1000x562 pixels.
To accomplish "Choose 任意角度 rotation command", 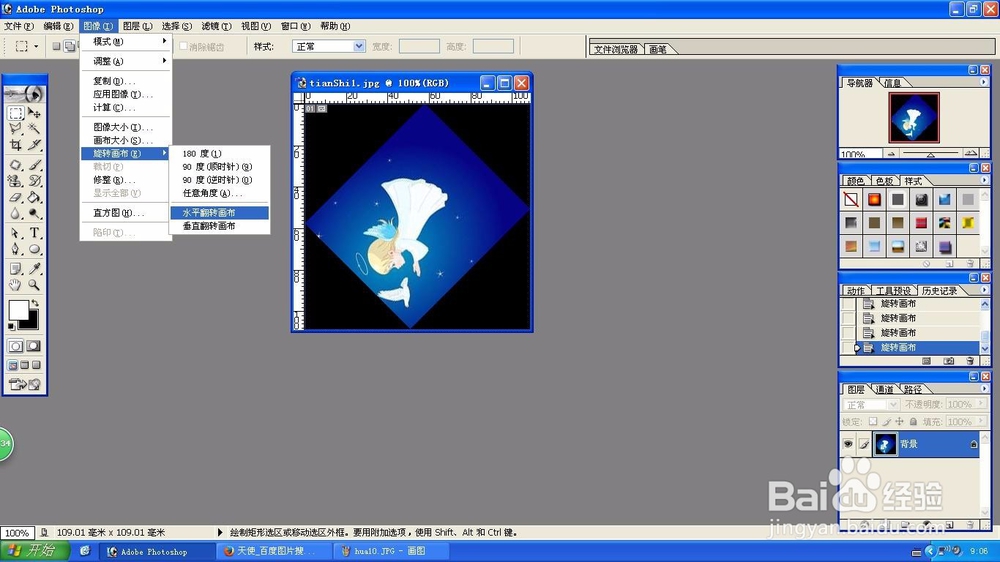I will click(x=219, y=193).
